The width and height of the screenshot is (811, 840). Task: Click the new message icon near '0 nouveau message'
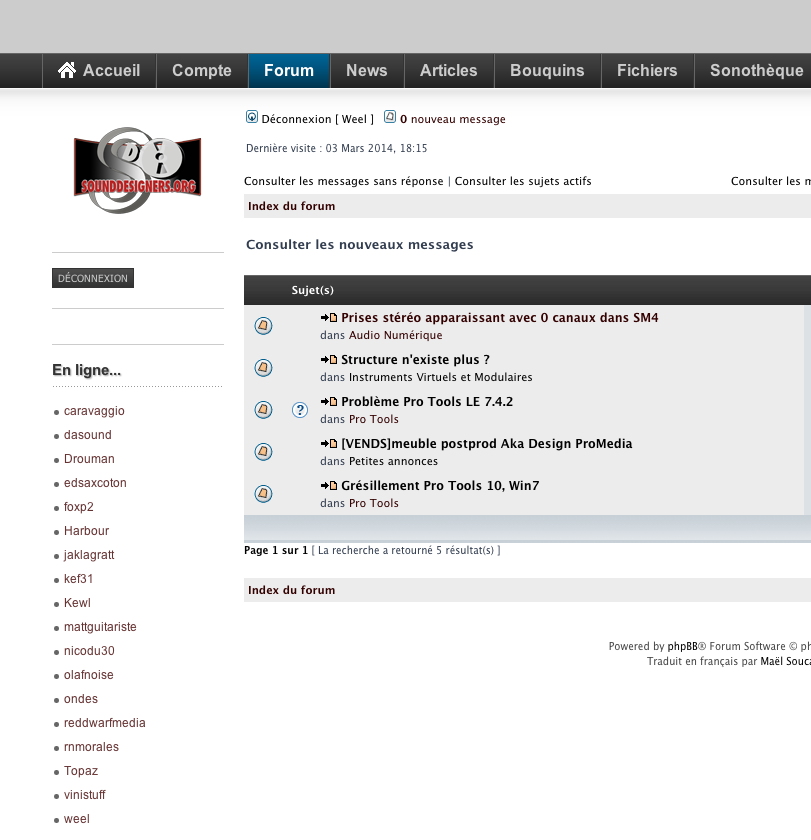pos(390,117)
